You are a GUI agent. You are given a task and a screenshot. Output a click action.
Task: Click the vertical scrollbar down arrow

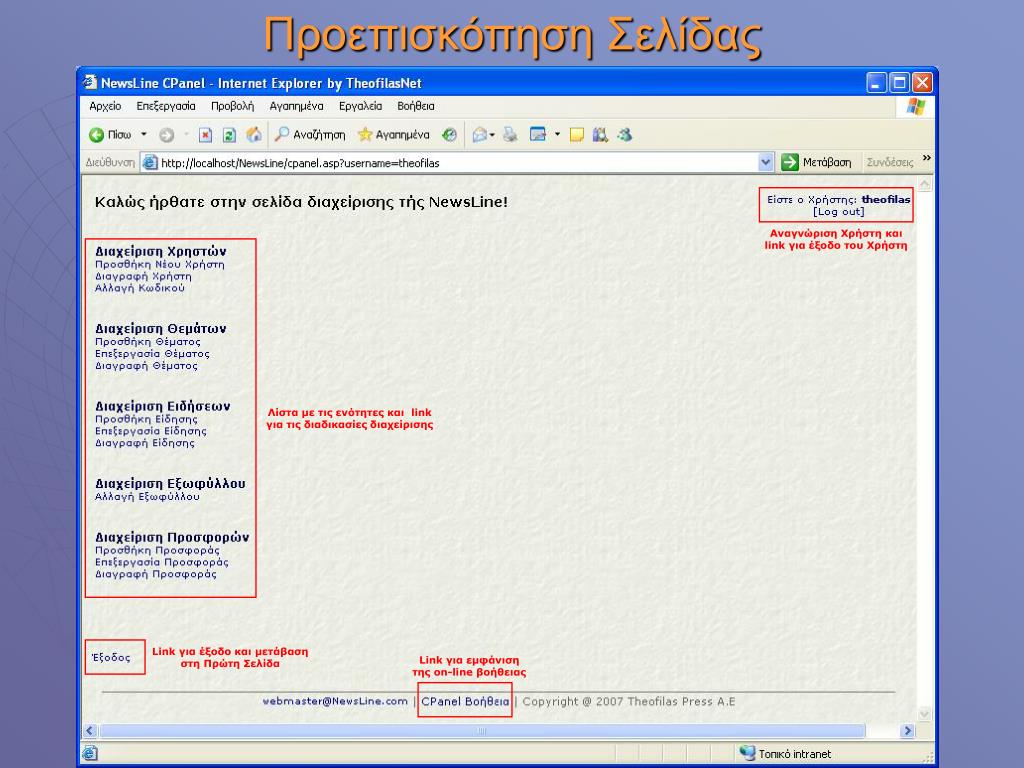click(x=925, y=714)
